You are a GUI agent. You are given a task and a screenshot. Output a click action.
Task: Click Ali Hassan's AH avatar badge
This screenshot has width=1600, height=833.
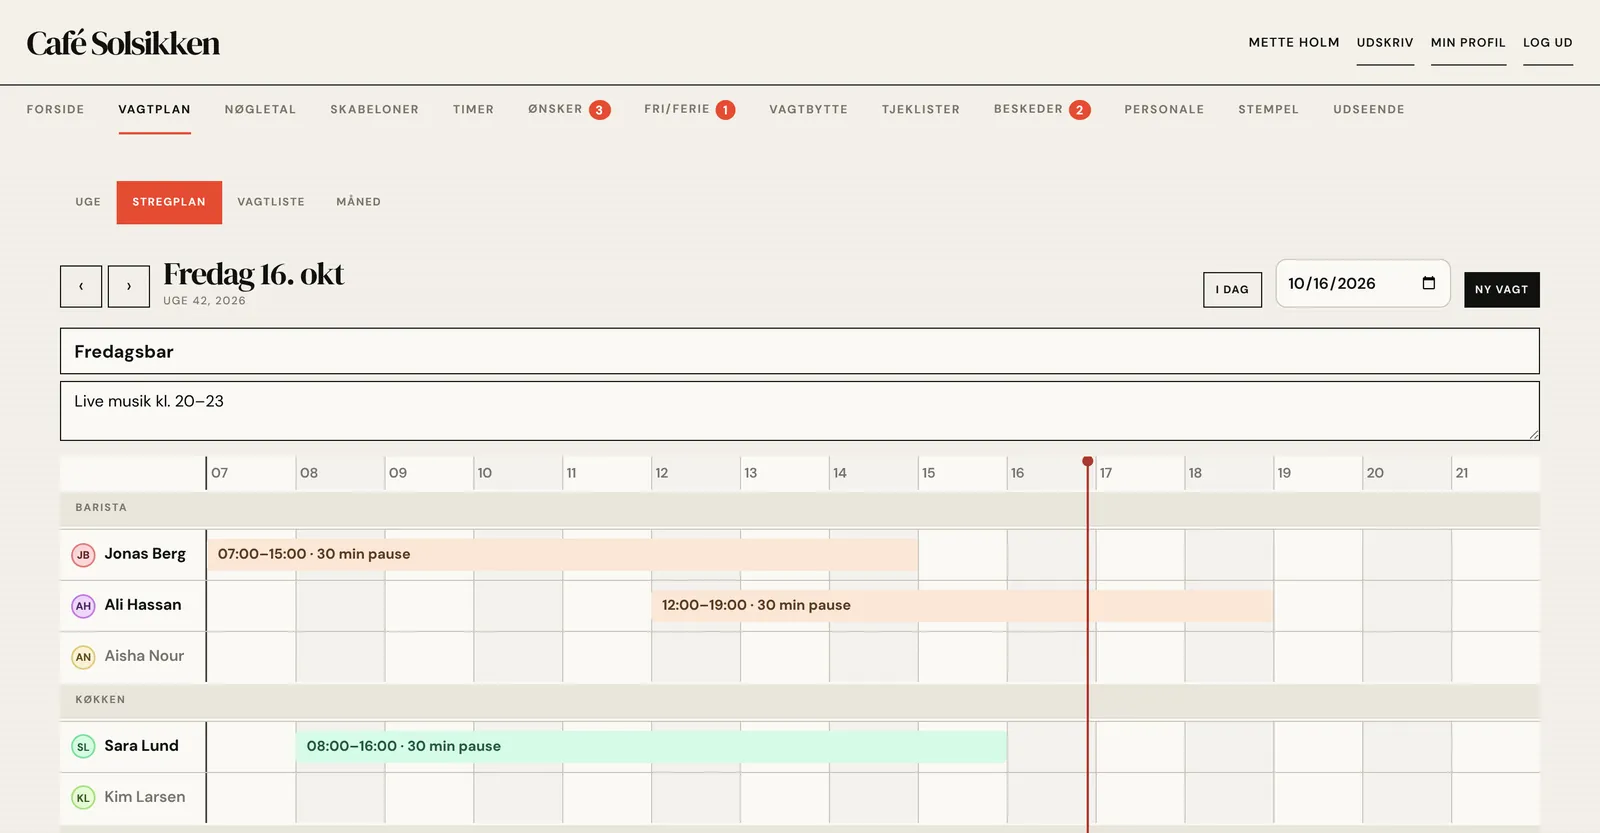83,606
